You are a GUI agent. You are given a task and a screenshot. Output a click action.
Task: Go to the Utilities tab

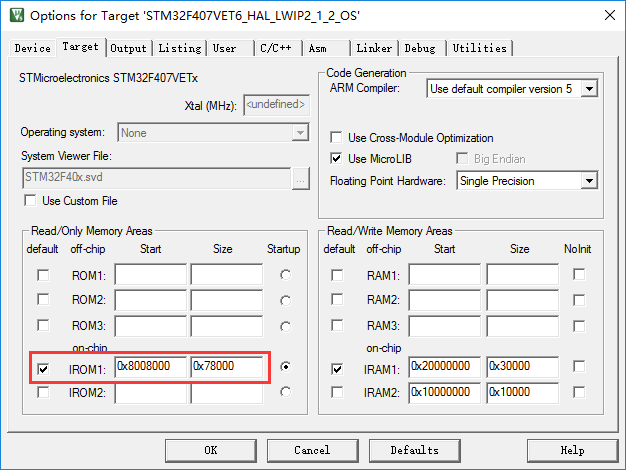[479, 48]
